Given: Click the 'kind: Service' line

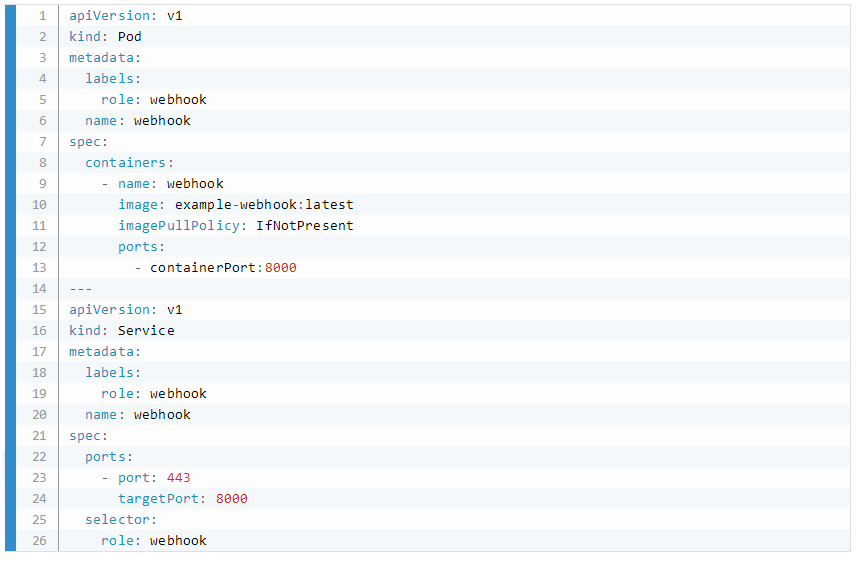Looking at the screenshot, I should [x=121, y=331].
